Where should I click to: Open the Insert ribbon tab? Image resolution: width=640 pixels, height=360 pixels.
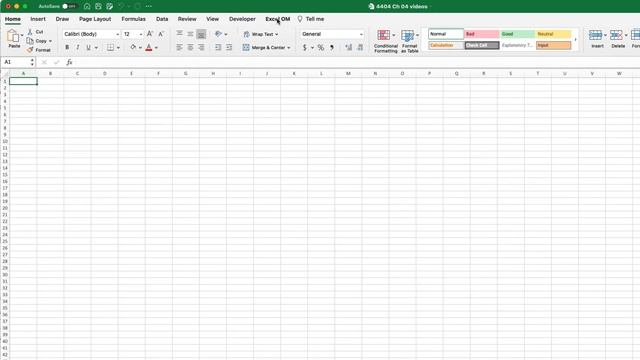click(38, 19)
